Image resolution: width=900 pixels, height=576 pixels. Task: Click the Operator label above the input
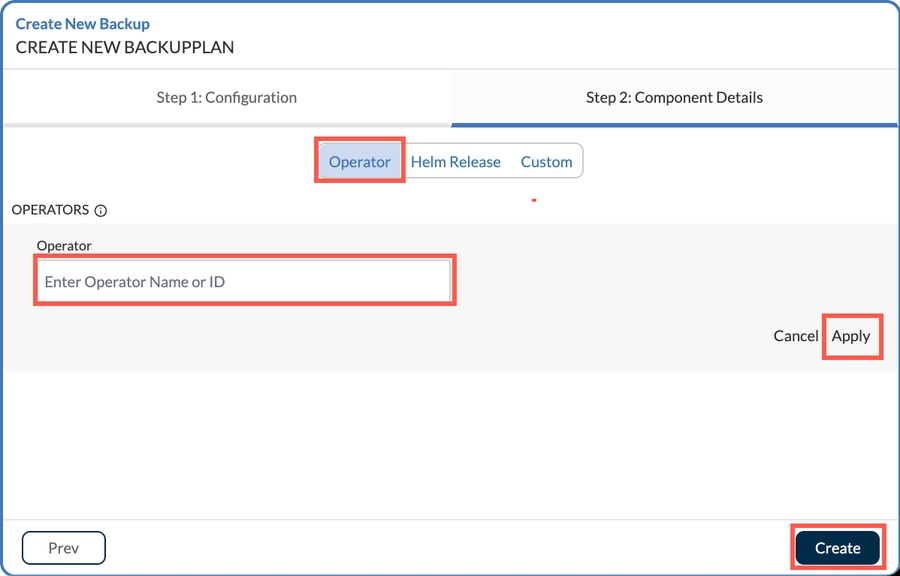(64, 246)
